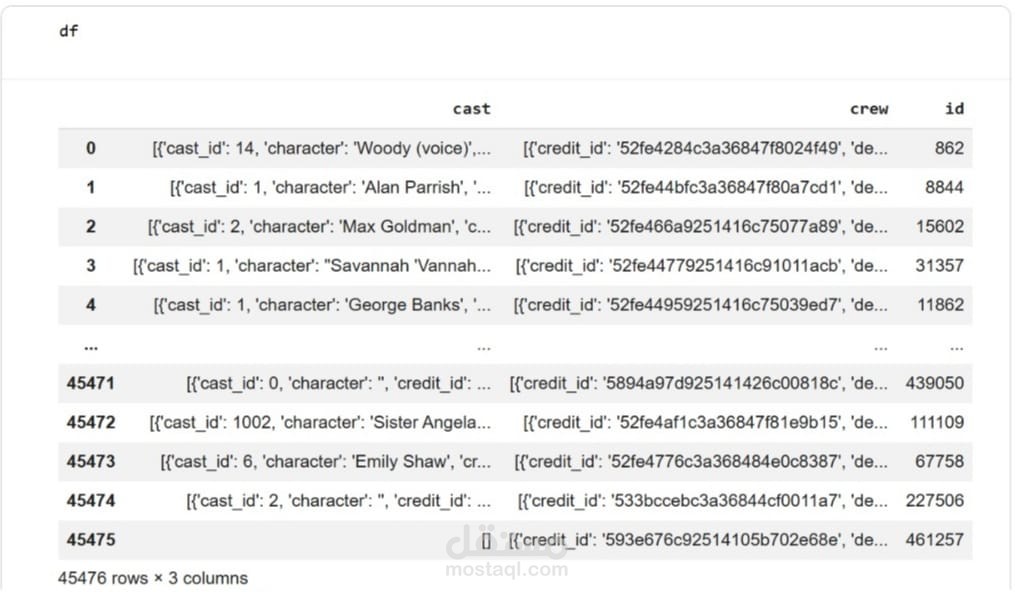Select the Sister Angela cast cell

(x=320, y=422)
